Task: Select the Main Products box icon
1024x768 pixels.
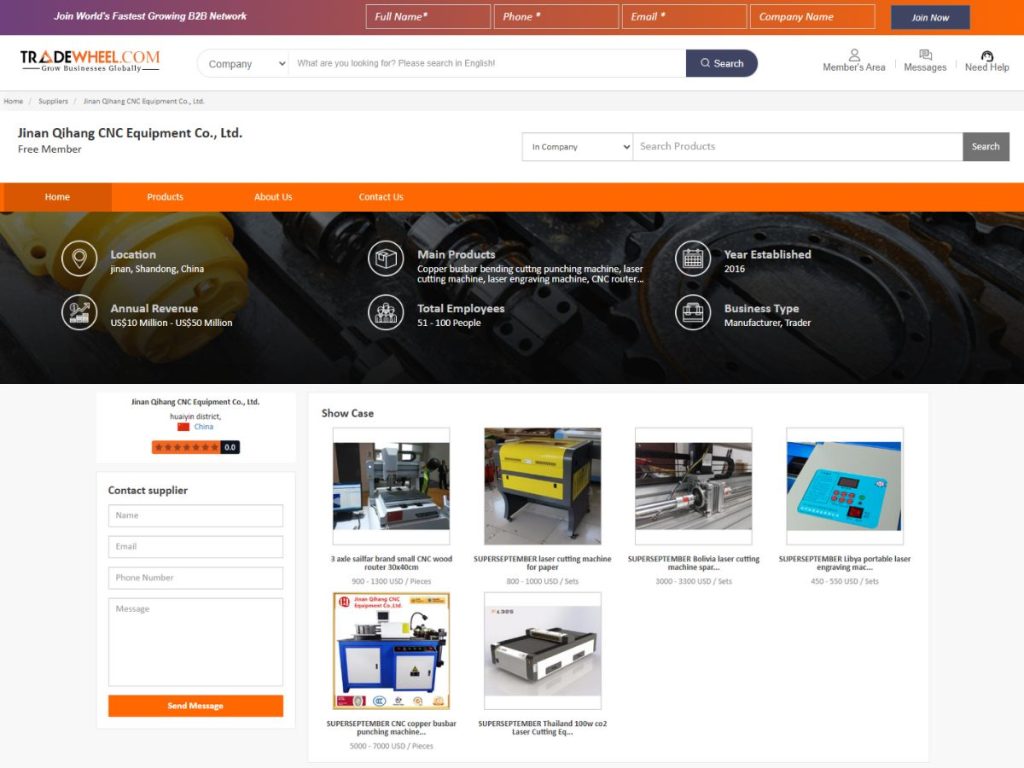Action: point(386,259)
